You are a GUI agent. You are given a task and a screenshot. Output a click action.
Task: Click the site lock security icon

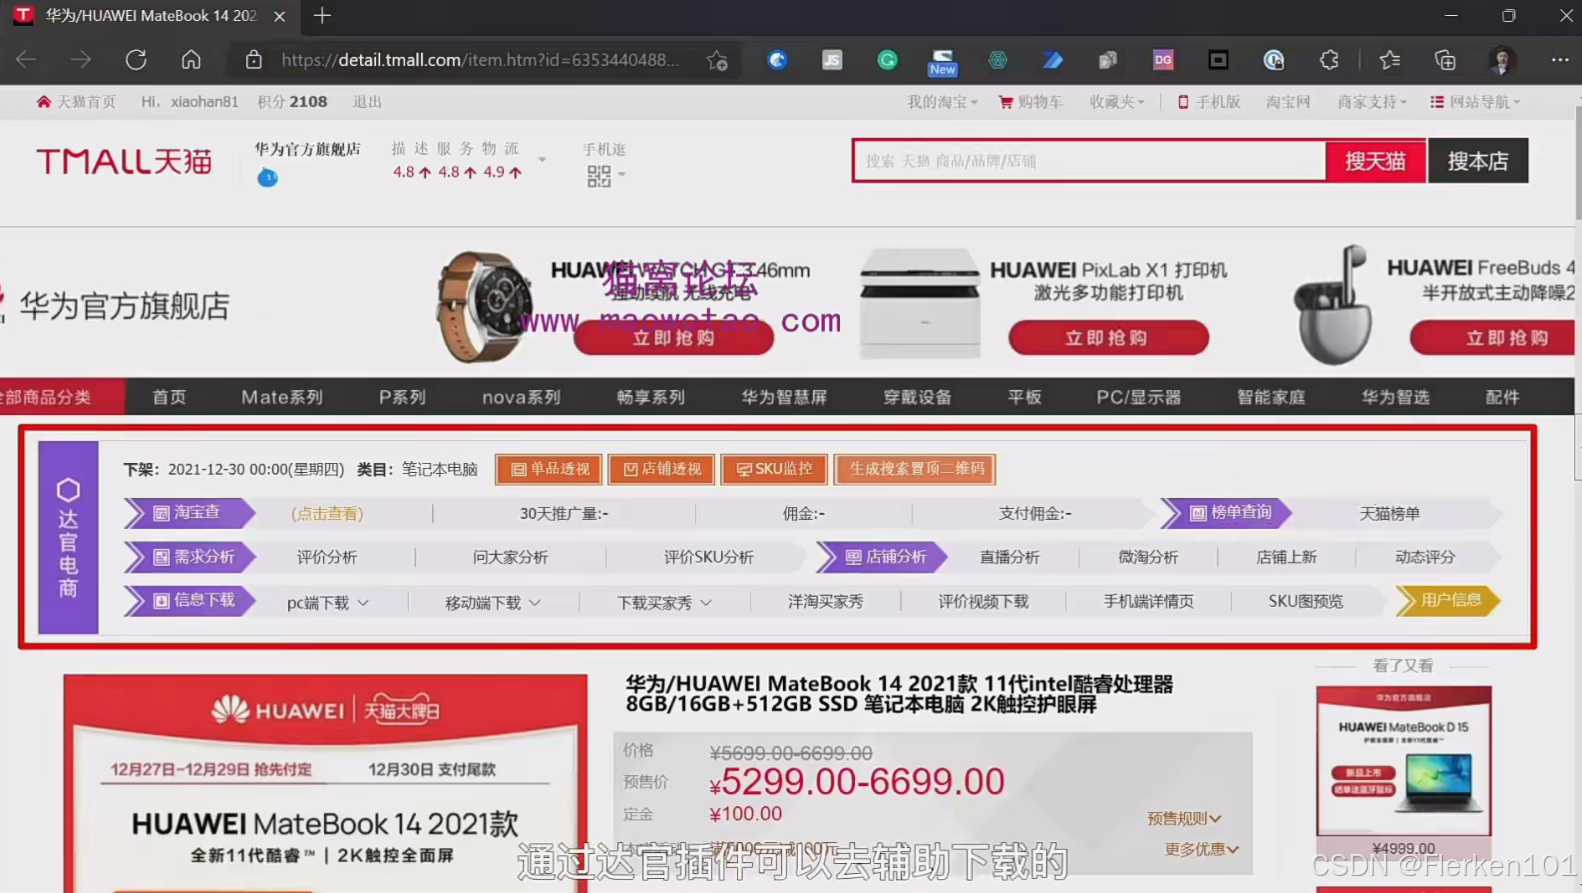coord(254,60)
